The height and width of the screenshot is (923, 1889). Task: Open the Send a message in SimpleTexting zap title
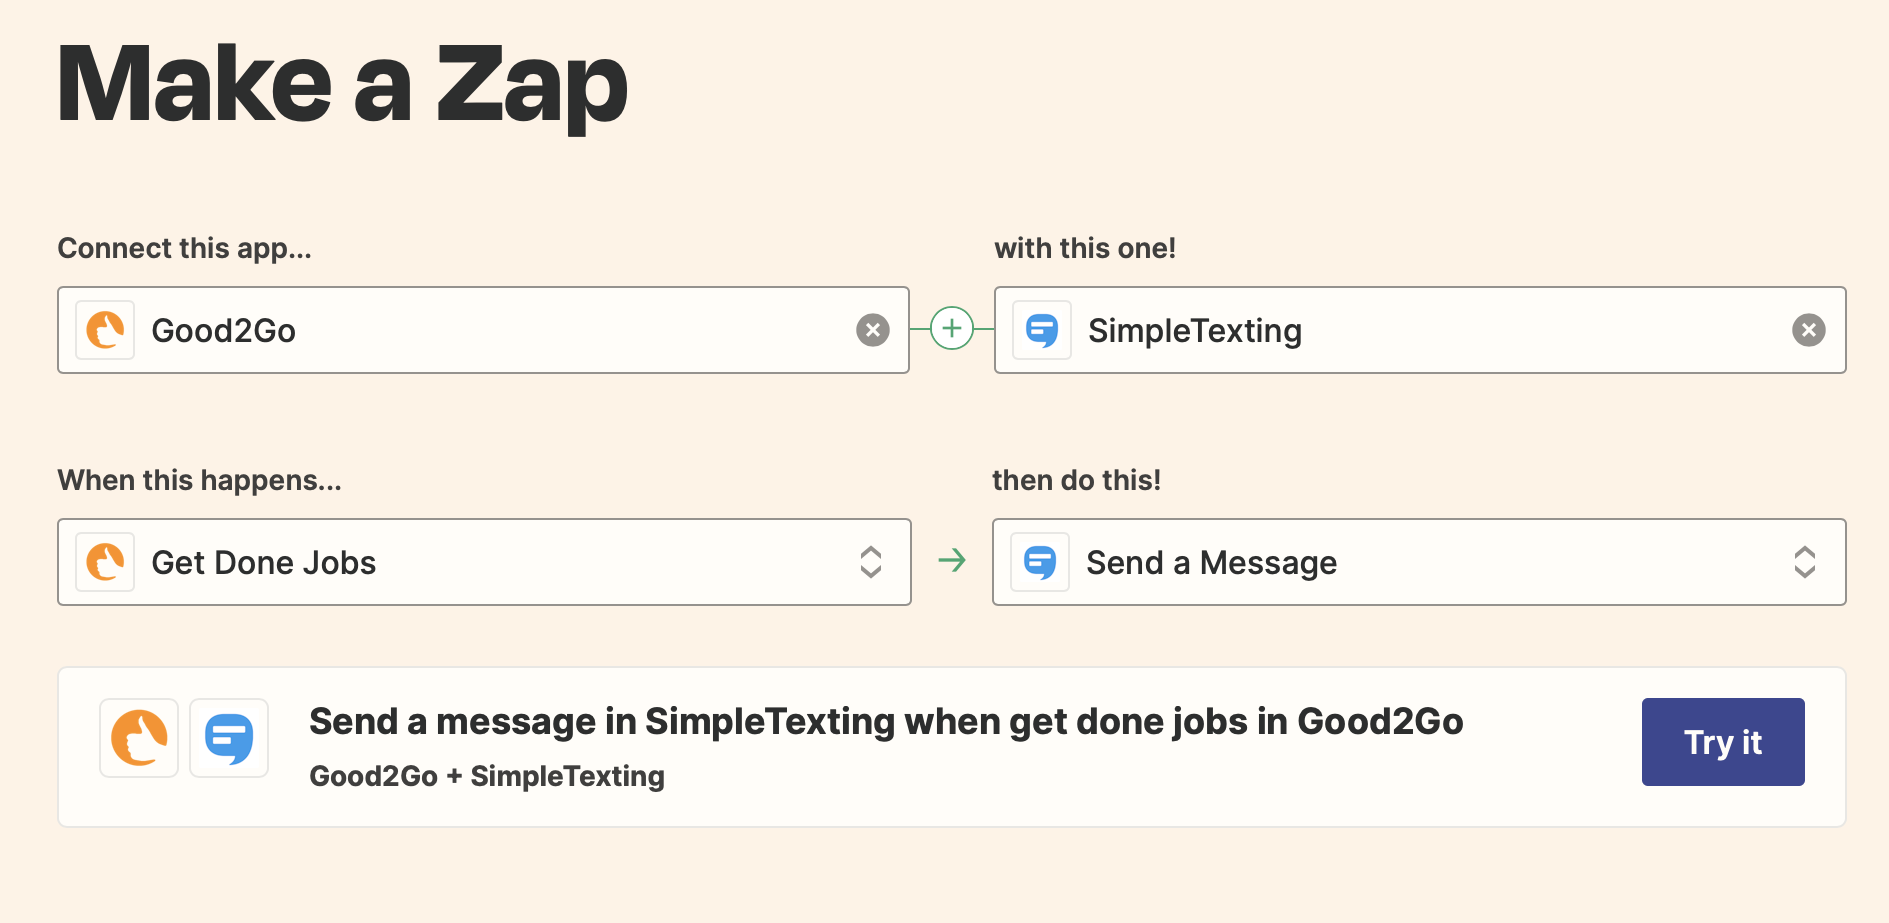click(x=886, y=722)
